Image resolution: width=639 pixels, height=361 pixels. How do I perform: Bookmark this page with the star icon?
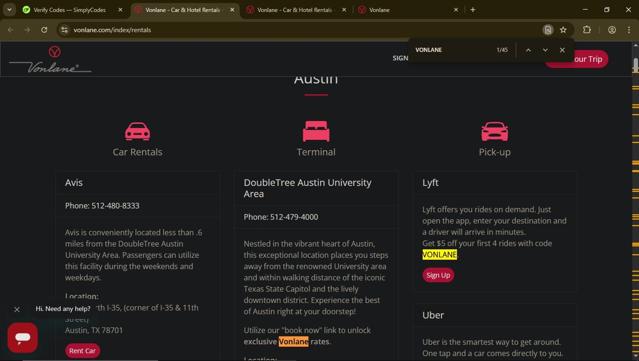point(563,30)
